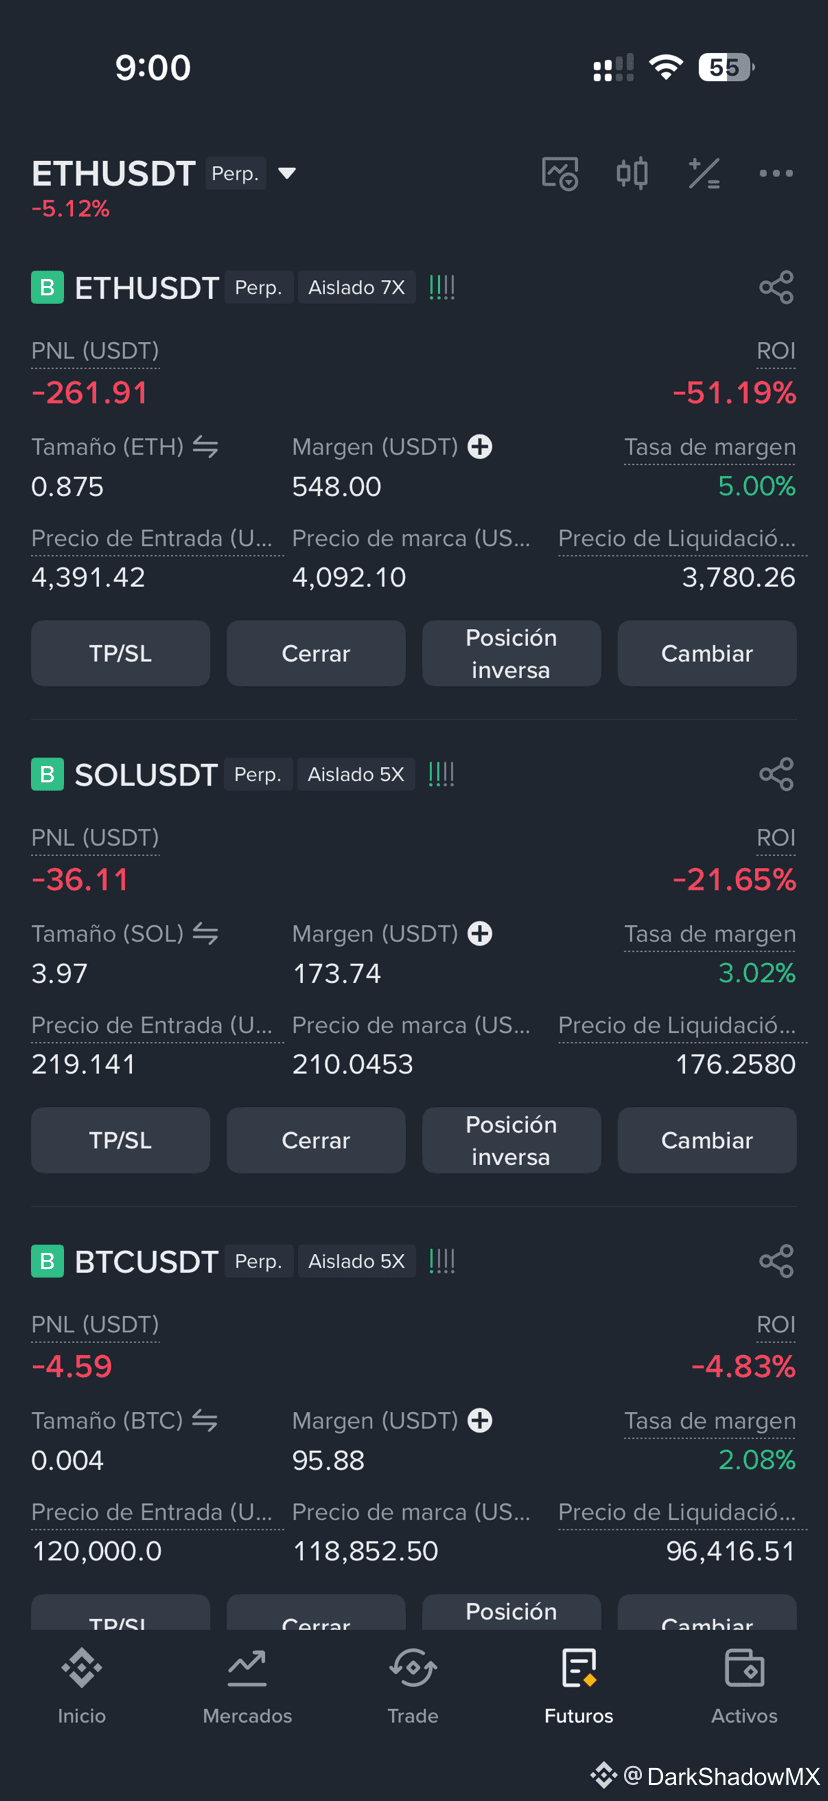
Task: Add margin to the SOLUSDT position
Action: pyautogui.click(x=480, y=934)
